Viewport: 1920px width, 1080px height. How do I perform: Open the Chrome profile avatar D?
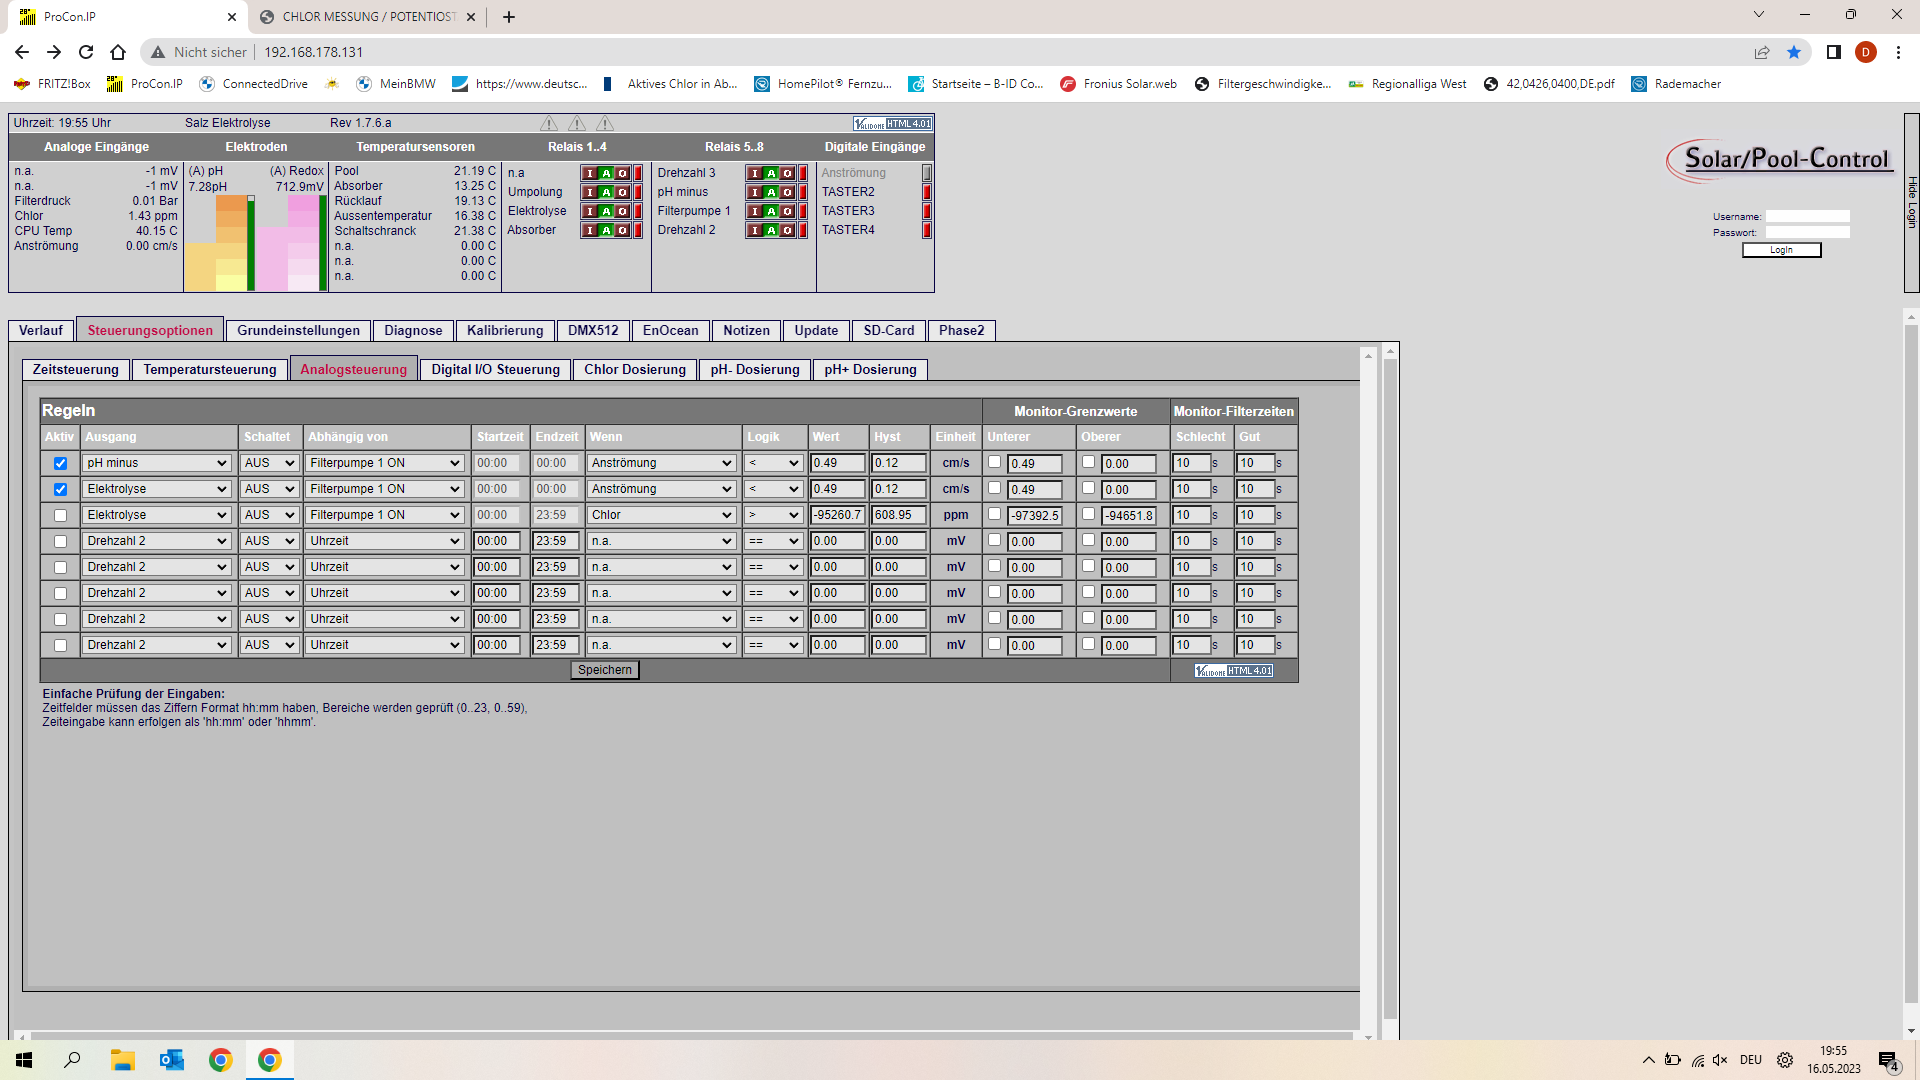pos(1866,52)
